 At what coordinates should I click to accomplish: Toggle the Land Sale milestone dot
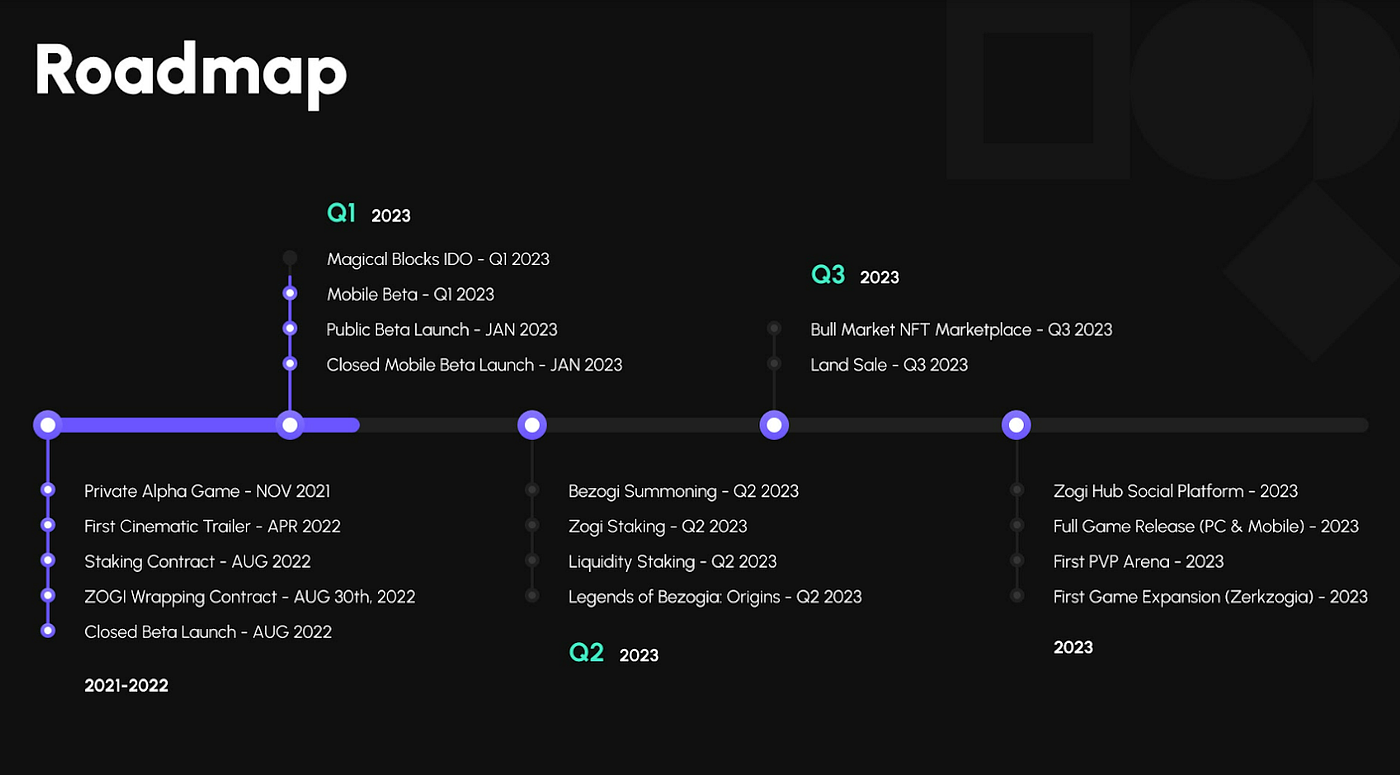[x=773, y=362]
